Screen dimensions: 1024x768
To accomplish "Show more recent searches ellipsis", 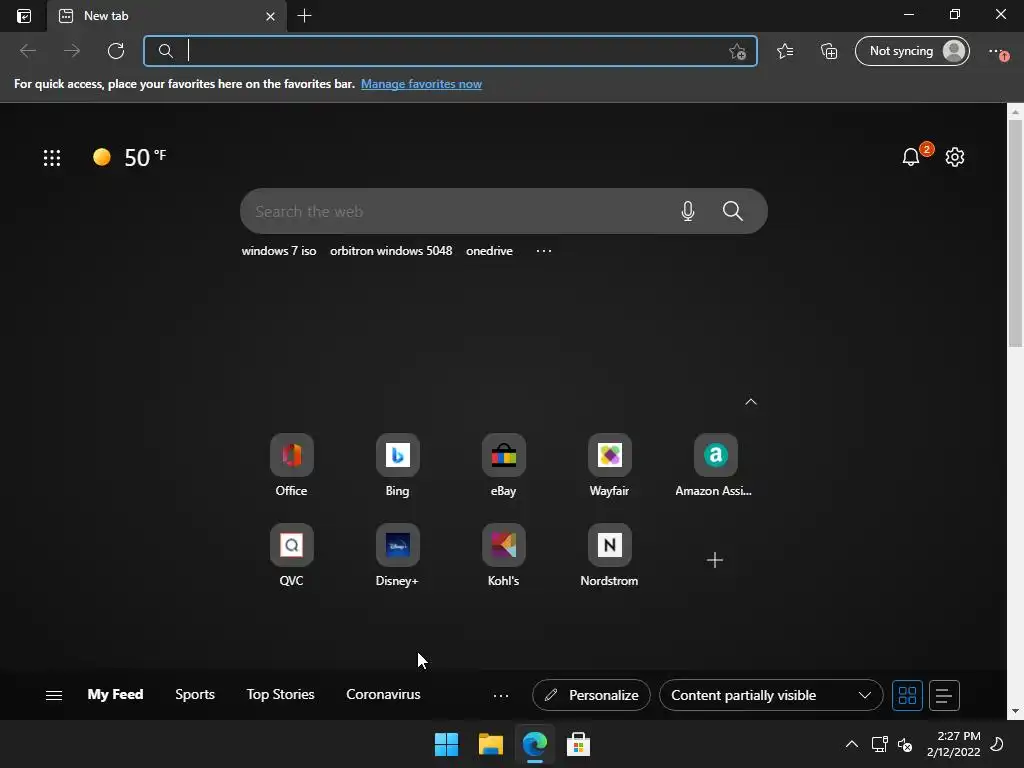I will pos(544,251).
